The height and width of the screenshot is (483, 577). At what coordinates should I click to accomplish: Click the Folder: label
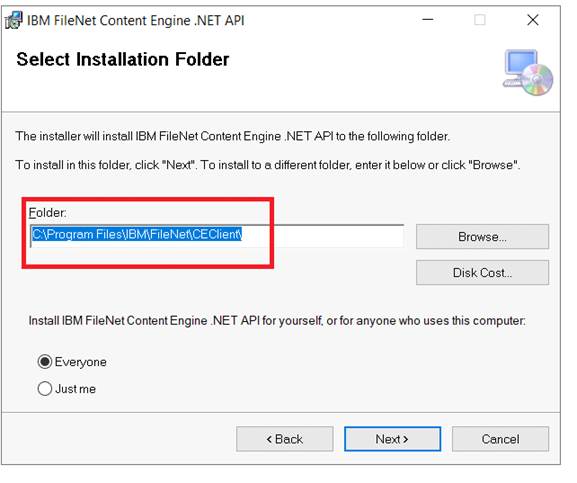coord(47,213)
